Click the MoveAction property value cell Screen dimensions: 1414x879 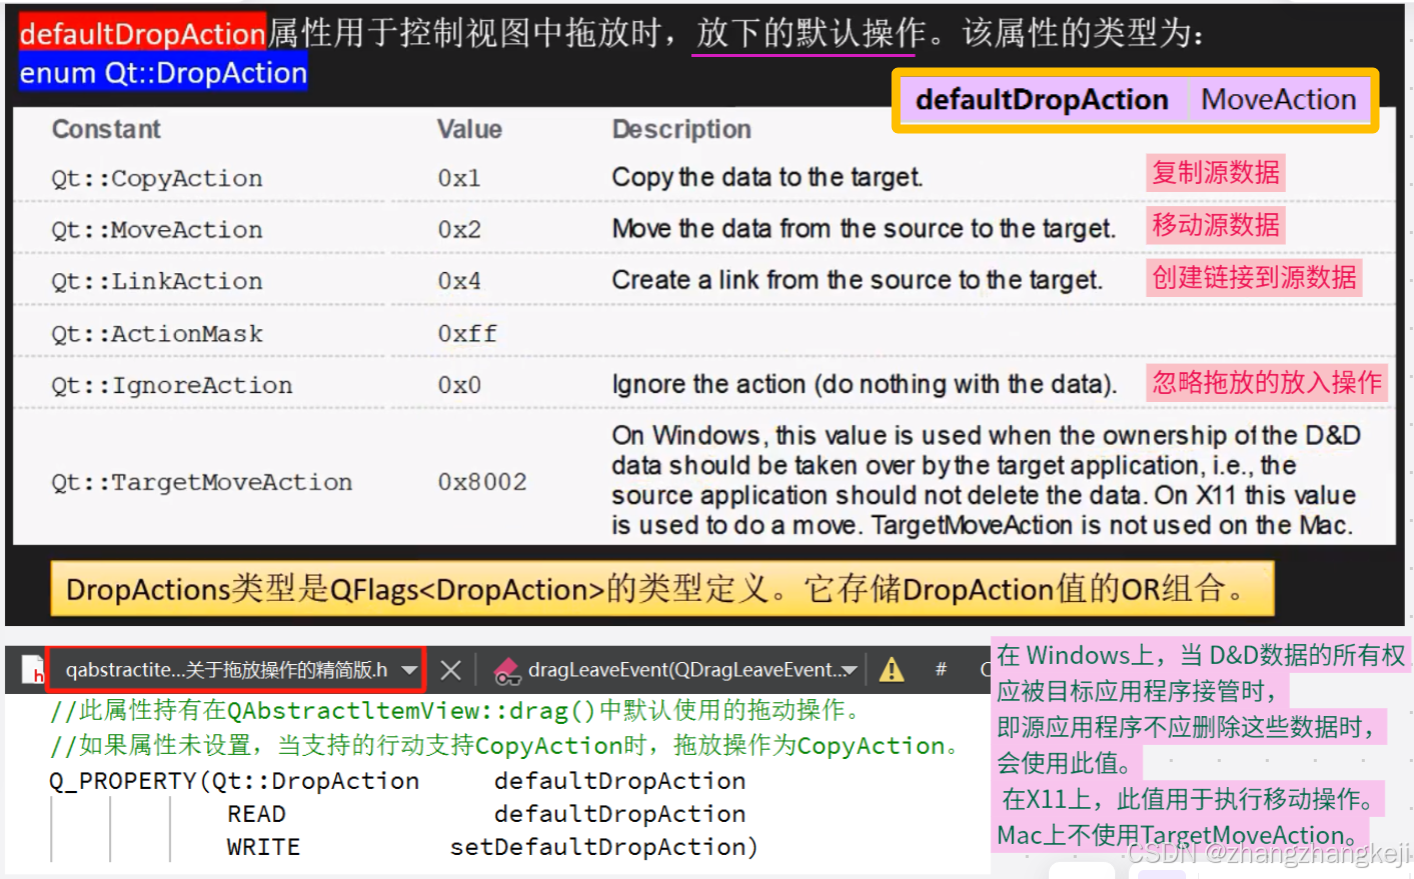pyautogui.click(x=1278, y=100)
